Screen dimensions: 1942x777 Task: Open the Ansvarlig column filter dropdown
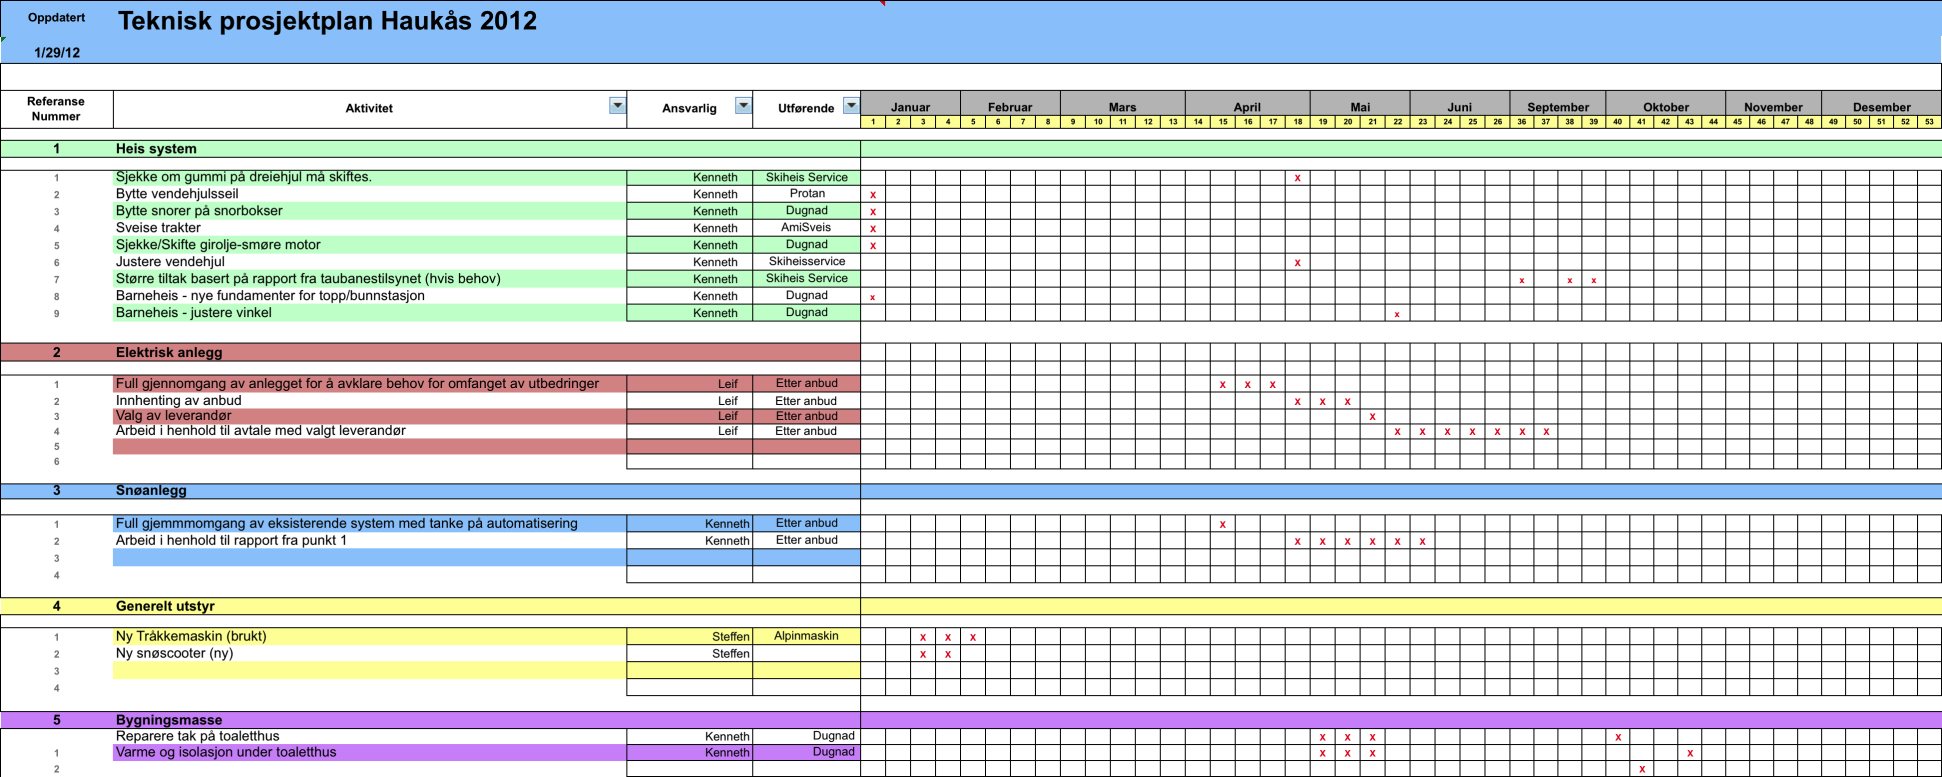click(x=743, y=106)
